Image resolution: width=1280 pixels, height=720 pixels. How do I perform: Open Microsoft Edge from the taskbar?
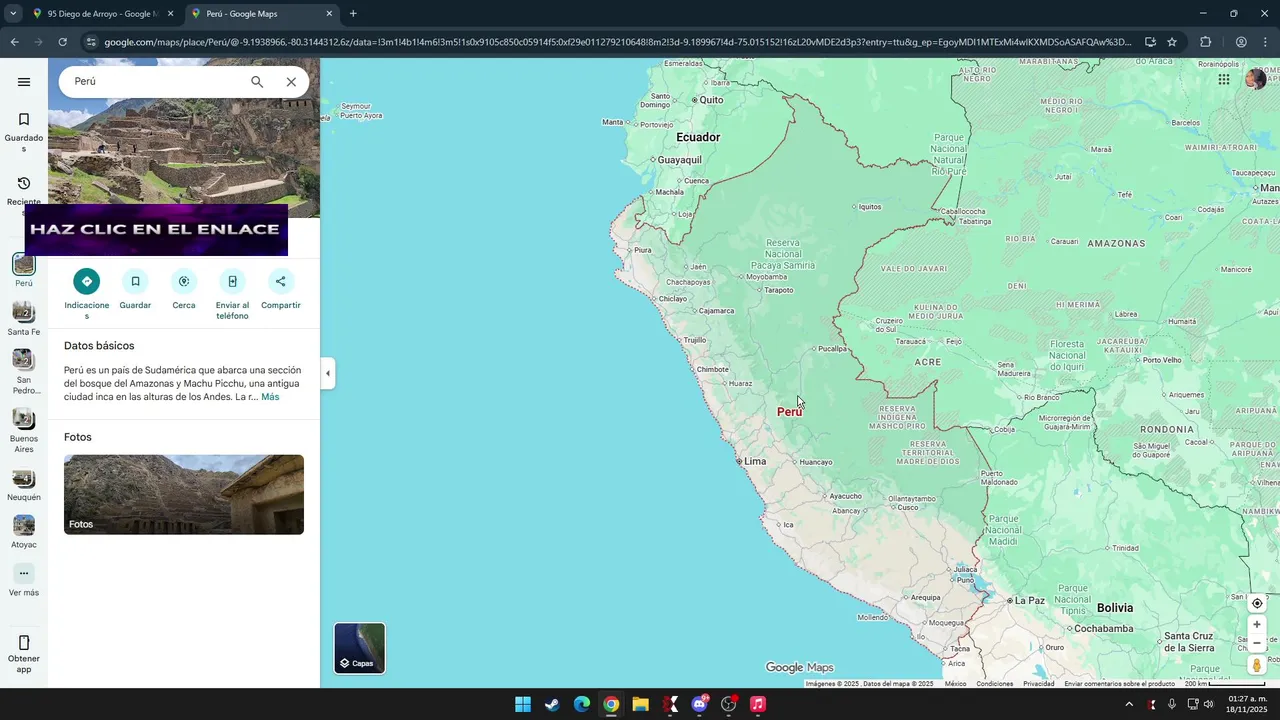click(582, 704)
